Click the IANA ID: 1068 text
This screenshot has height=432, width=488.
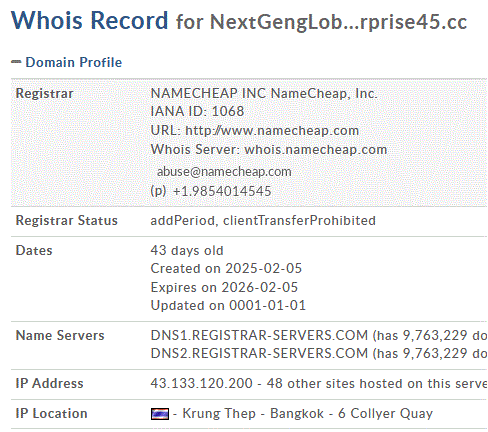pyautogui.click(x=197, y=111)
